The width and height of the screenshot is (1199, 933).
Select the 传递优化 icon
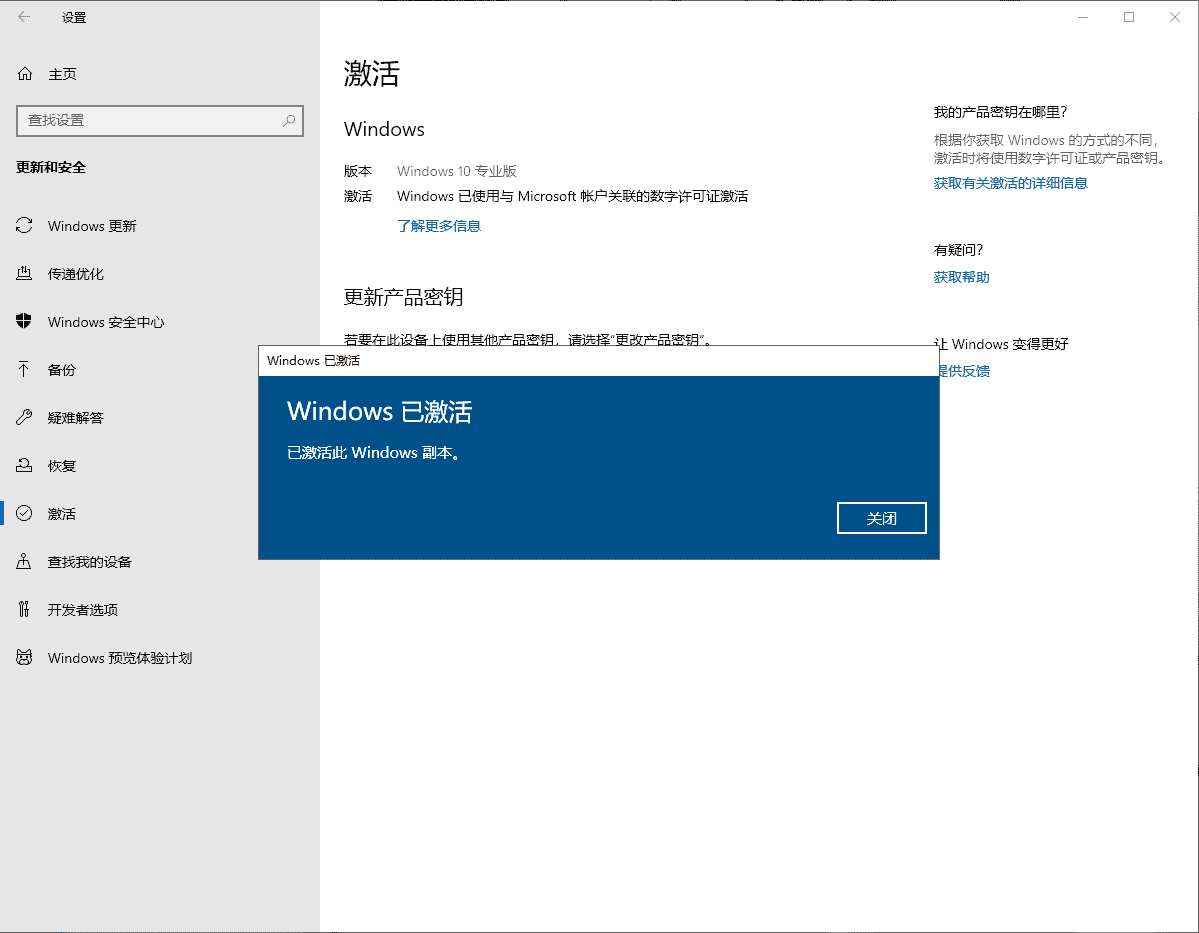coord(24,273)
